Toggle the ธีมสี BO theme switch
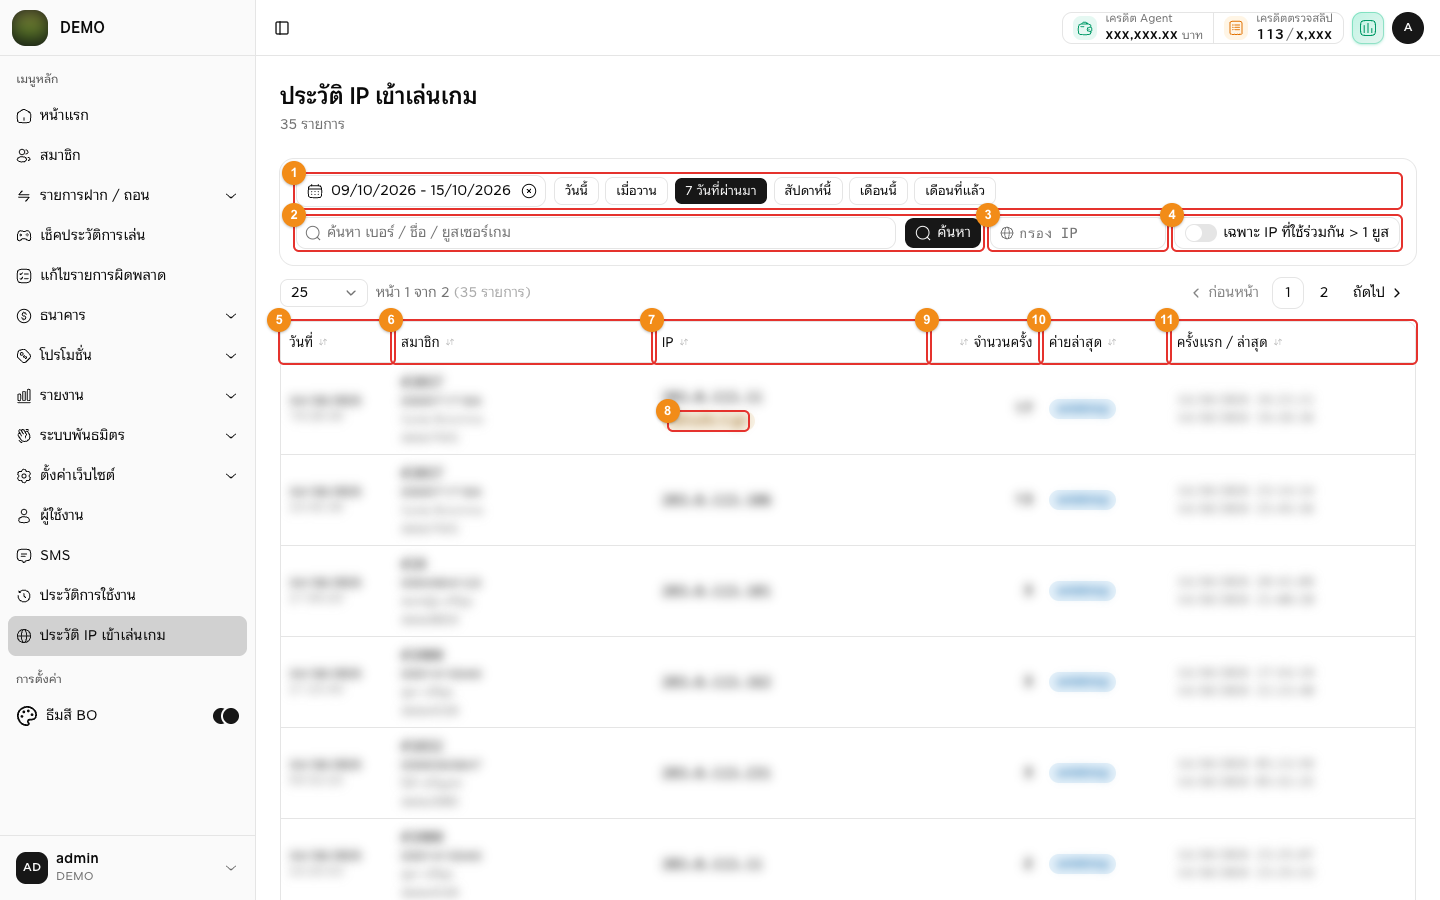This screenshot has height=900, width=1440. (226, 716)
